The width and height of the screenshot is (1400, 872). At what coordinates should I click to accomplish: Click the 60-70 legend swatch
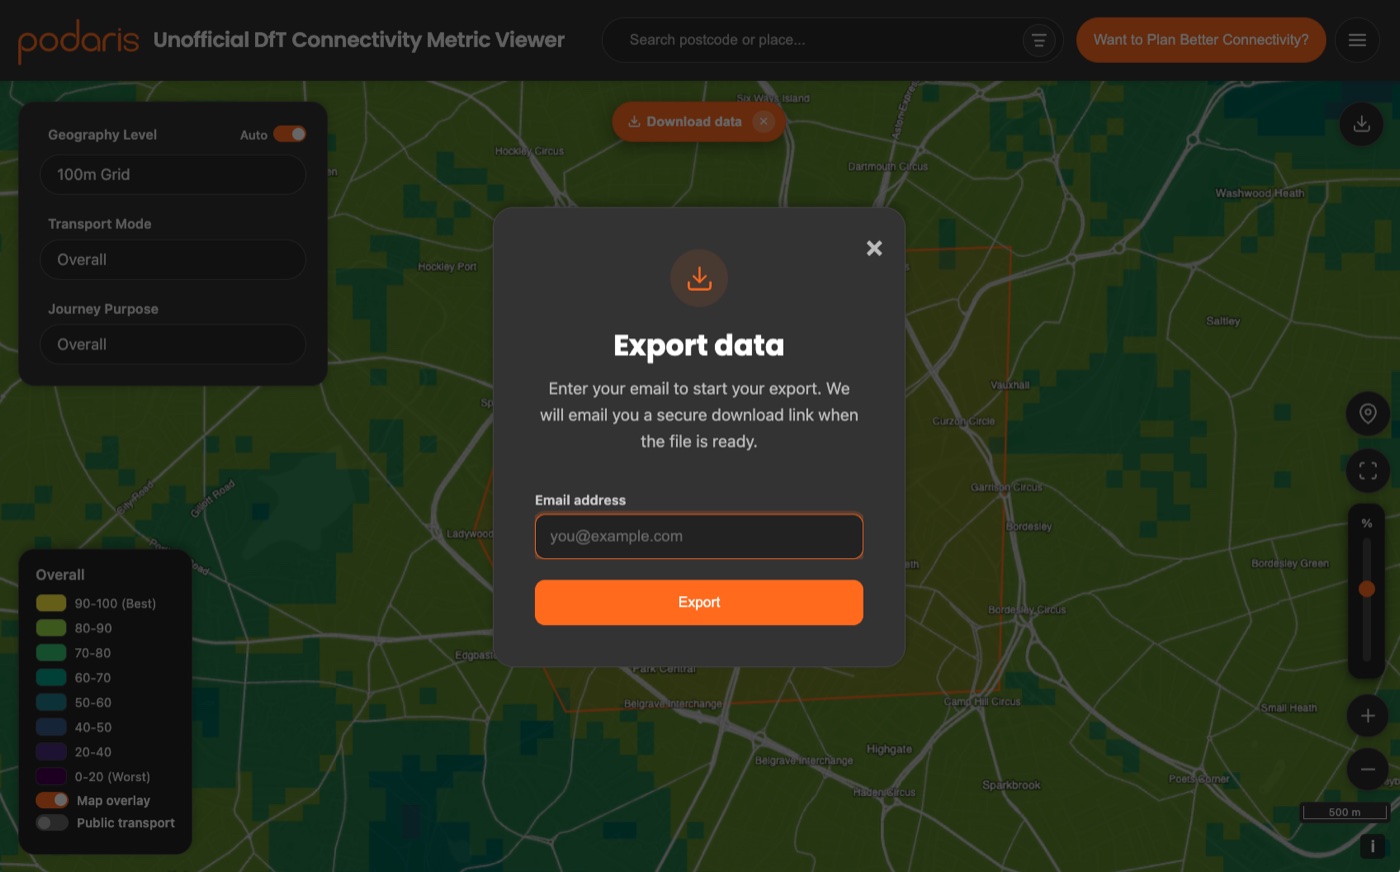pos(51,677)
